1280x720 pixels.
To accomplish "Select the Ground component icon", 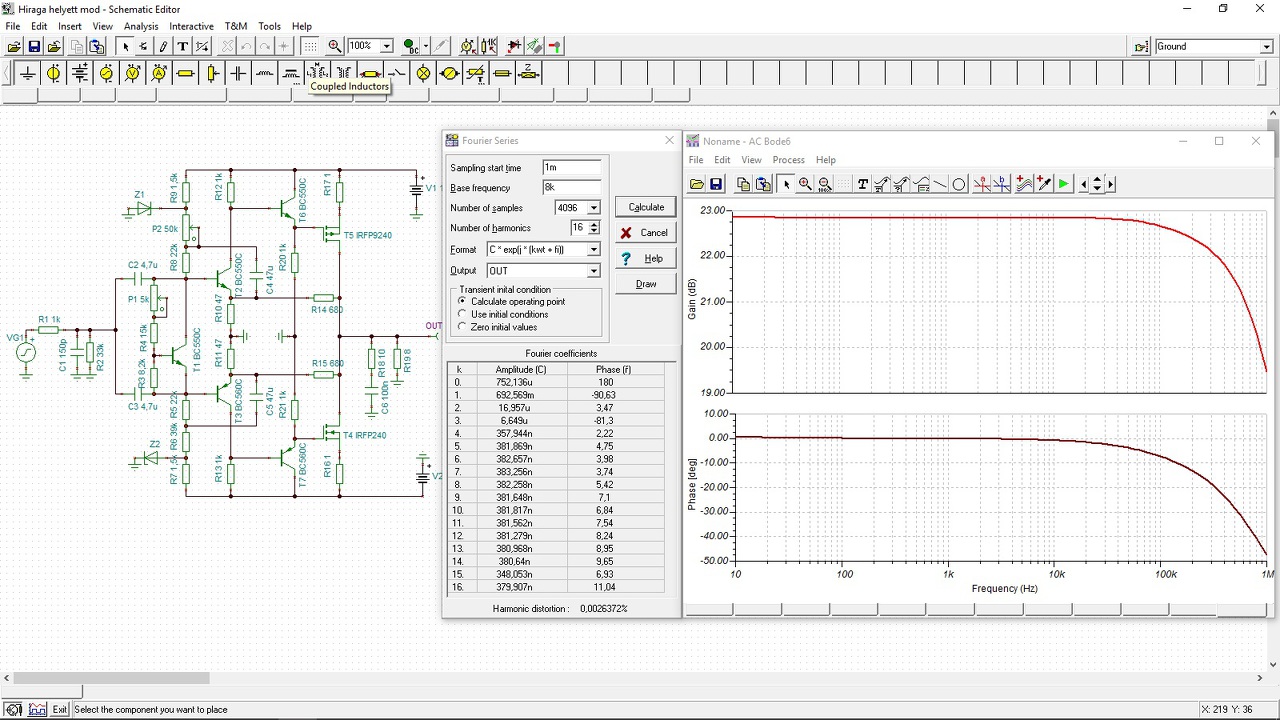I will tap(28, 73).
